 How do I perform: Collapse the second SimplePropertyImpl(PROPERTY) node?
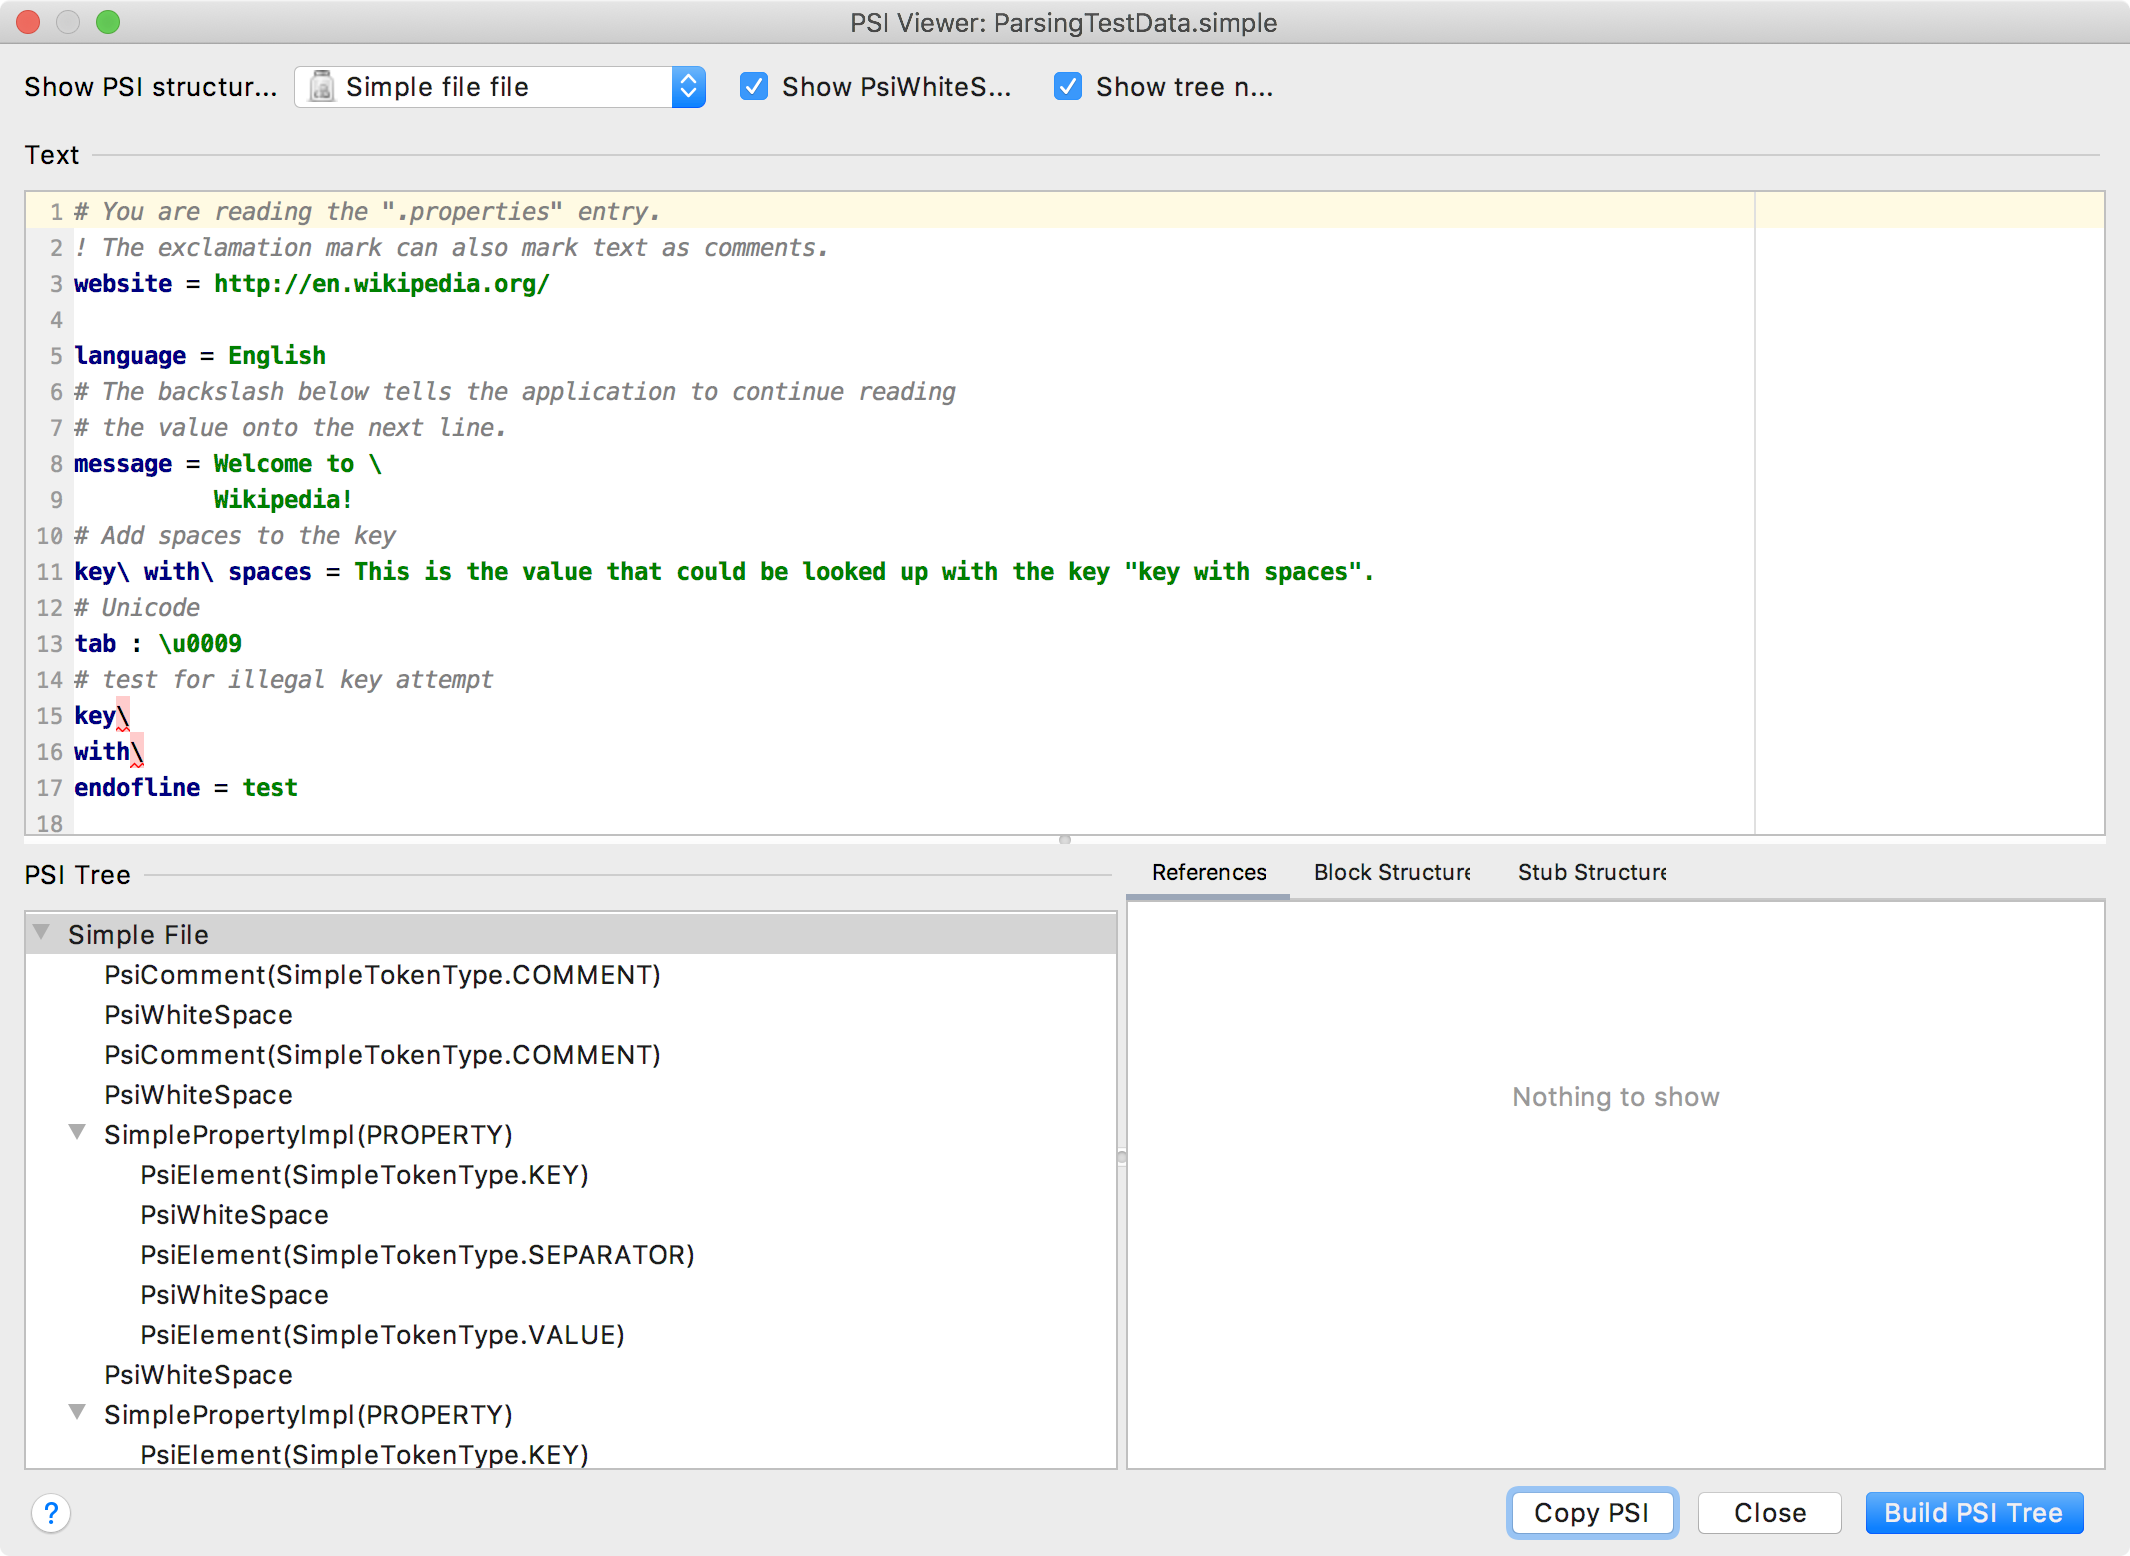click(77, 1413)
